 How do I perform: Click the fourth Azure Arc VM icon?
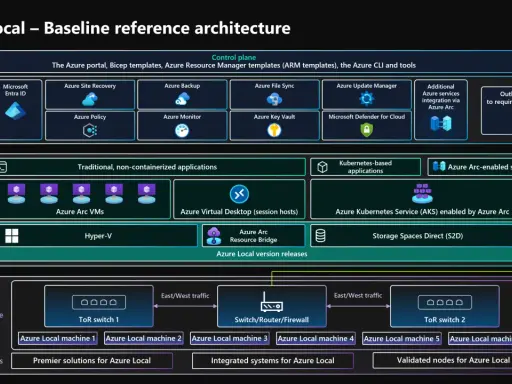click(114, 194)
